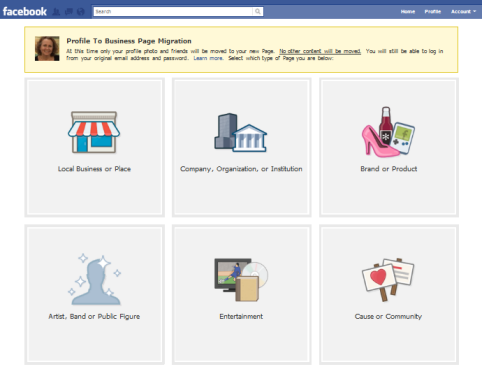
Task: Open notifications globe icon
Action: pyautogui.click(x=81, y=12)
